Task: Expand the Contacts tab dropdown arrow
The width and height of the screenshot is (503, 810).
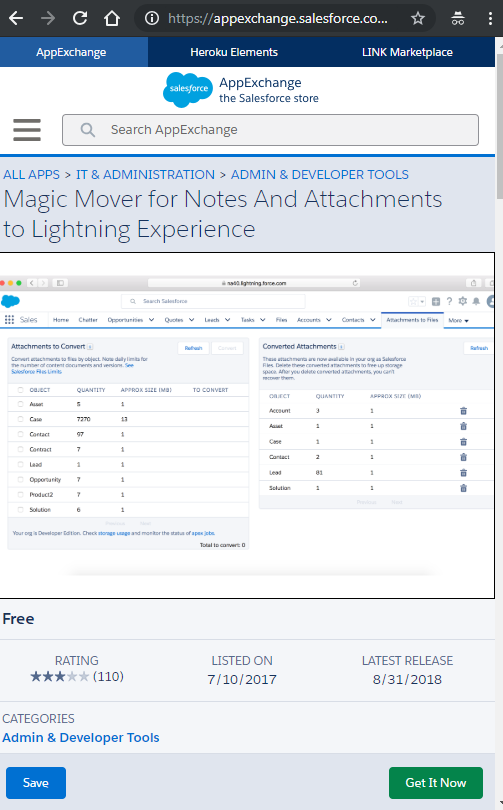Action: 372,320
